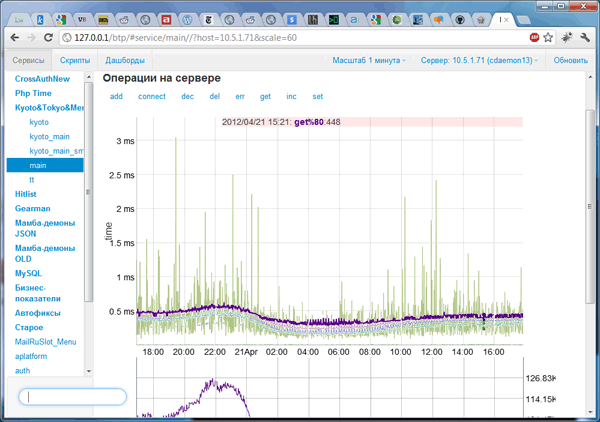Switch to the green terminal favicon tab

coord(334,20)
